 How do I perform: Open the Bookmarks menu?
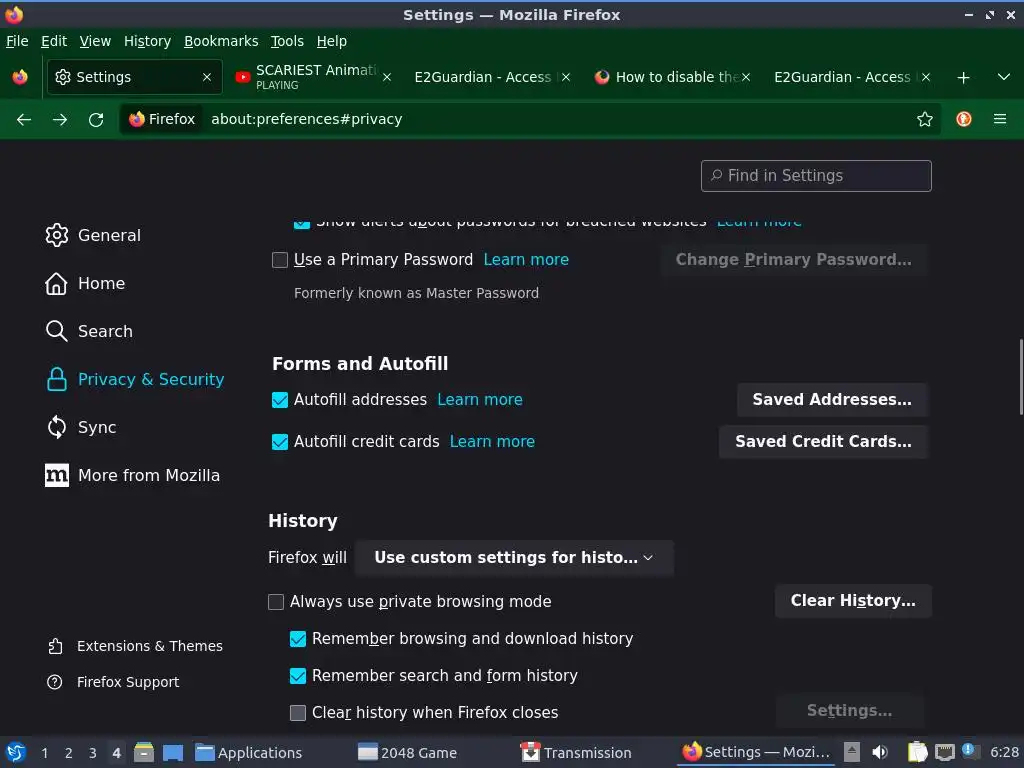tap(221, 41)
